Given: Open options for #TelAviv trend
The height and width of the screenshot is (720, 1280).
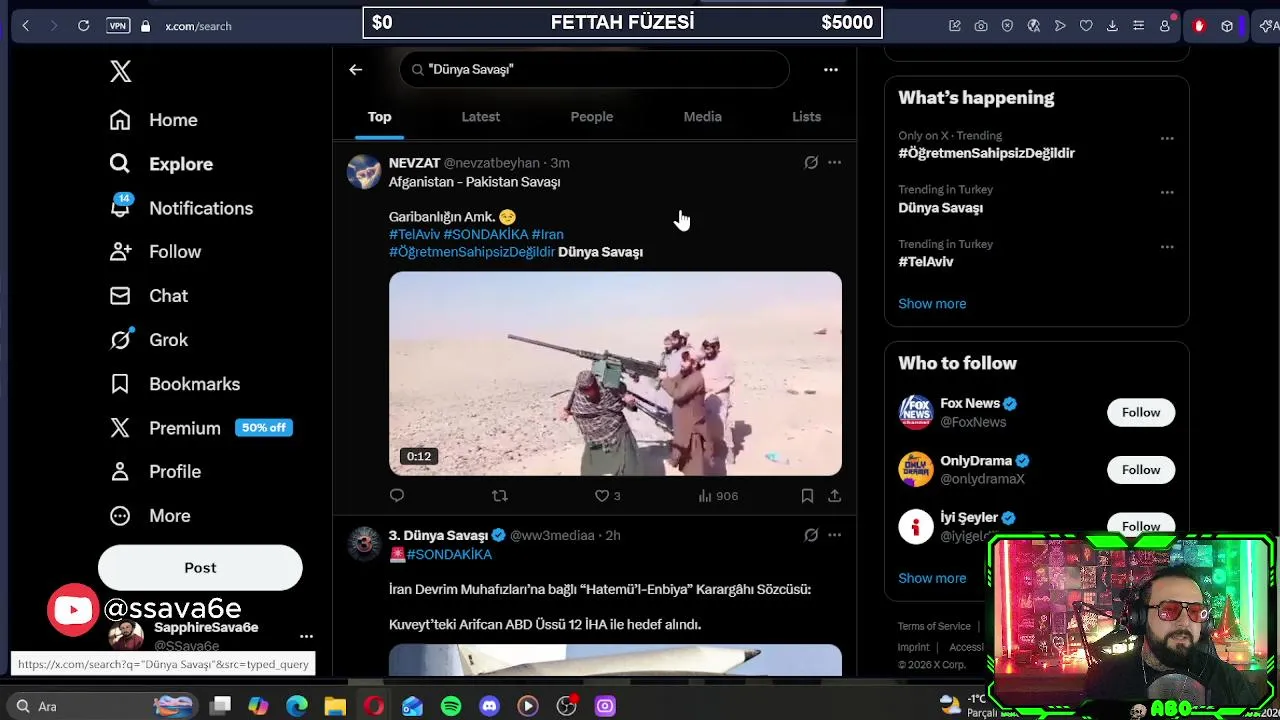Looking at the screenshot, I should coord(1167,246).
